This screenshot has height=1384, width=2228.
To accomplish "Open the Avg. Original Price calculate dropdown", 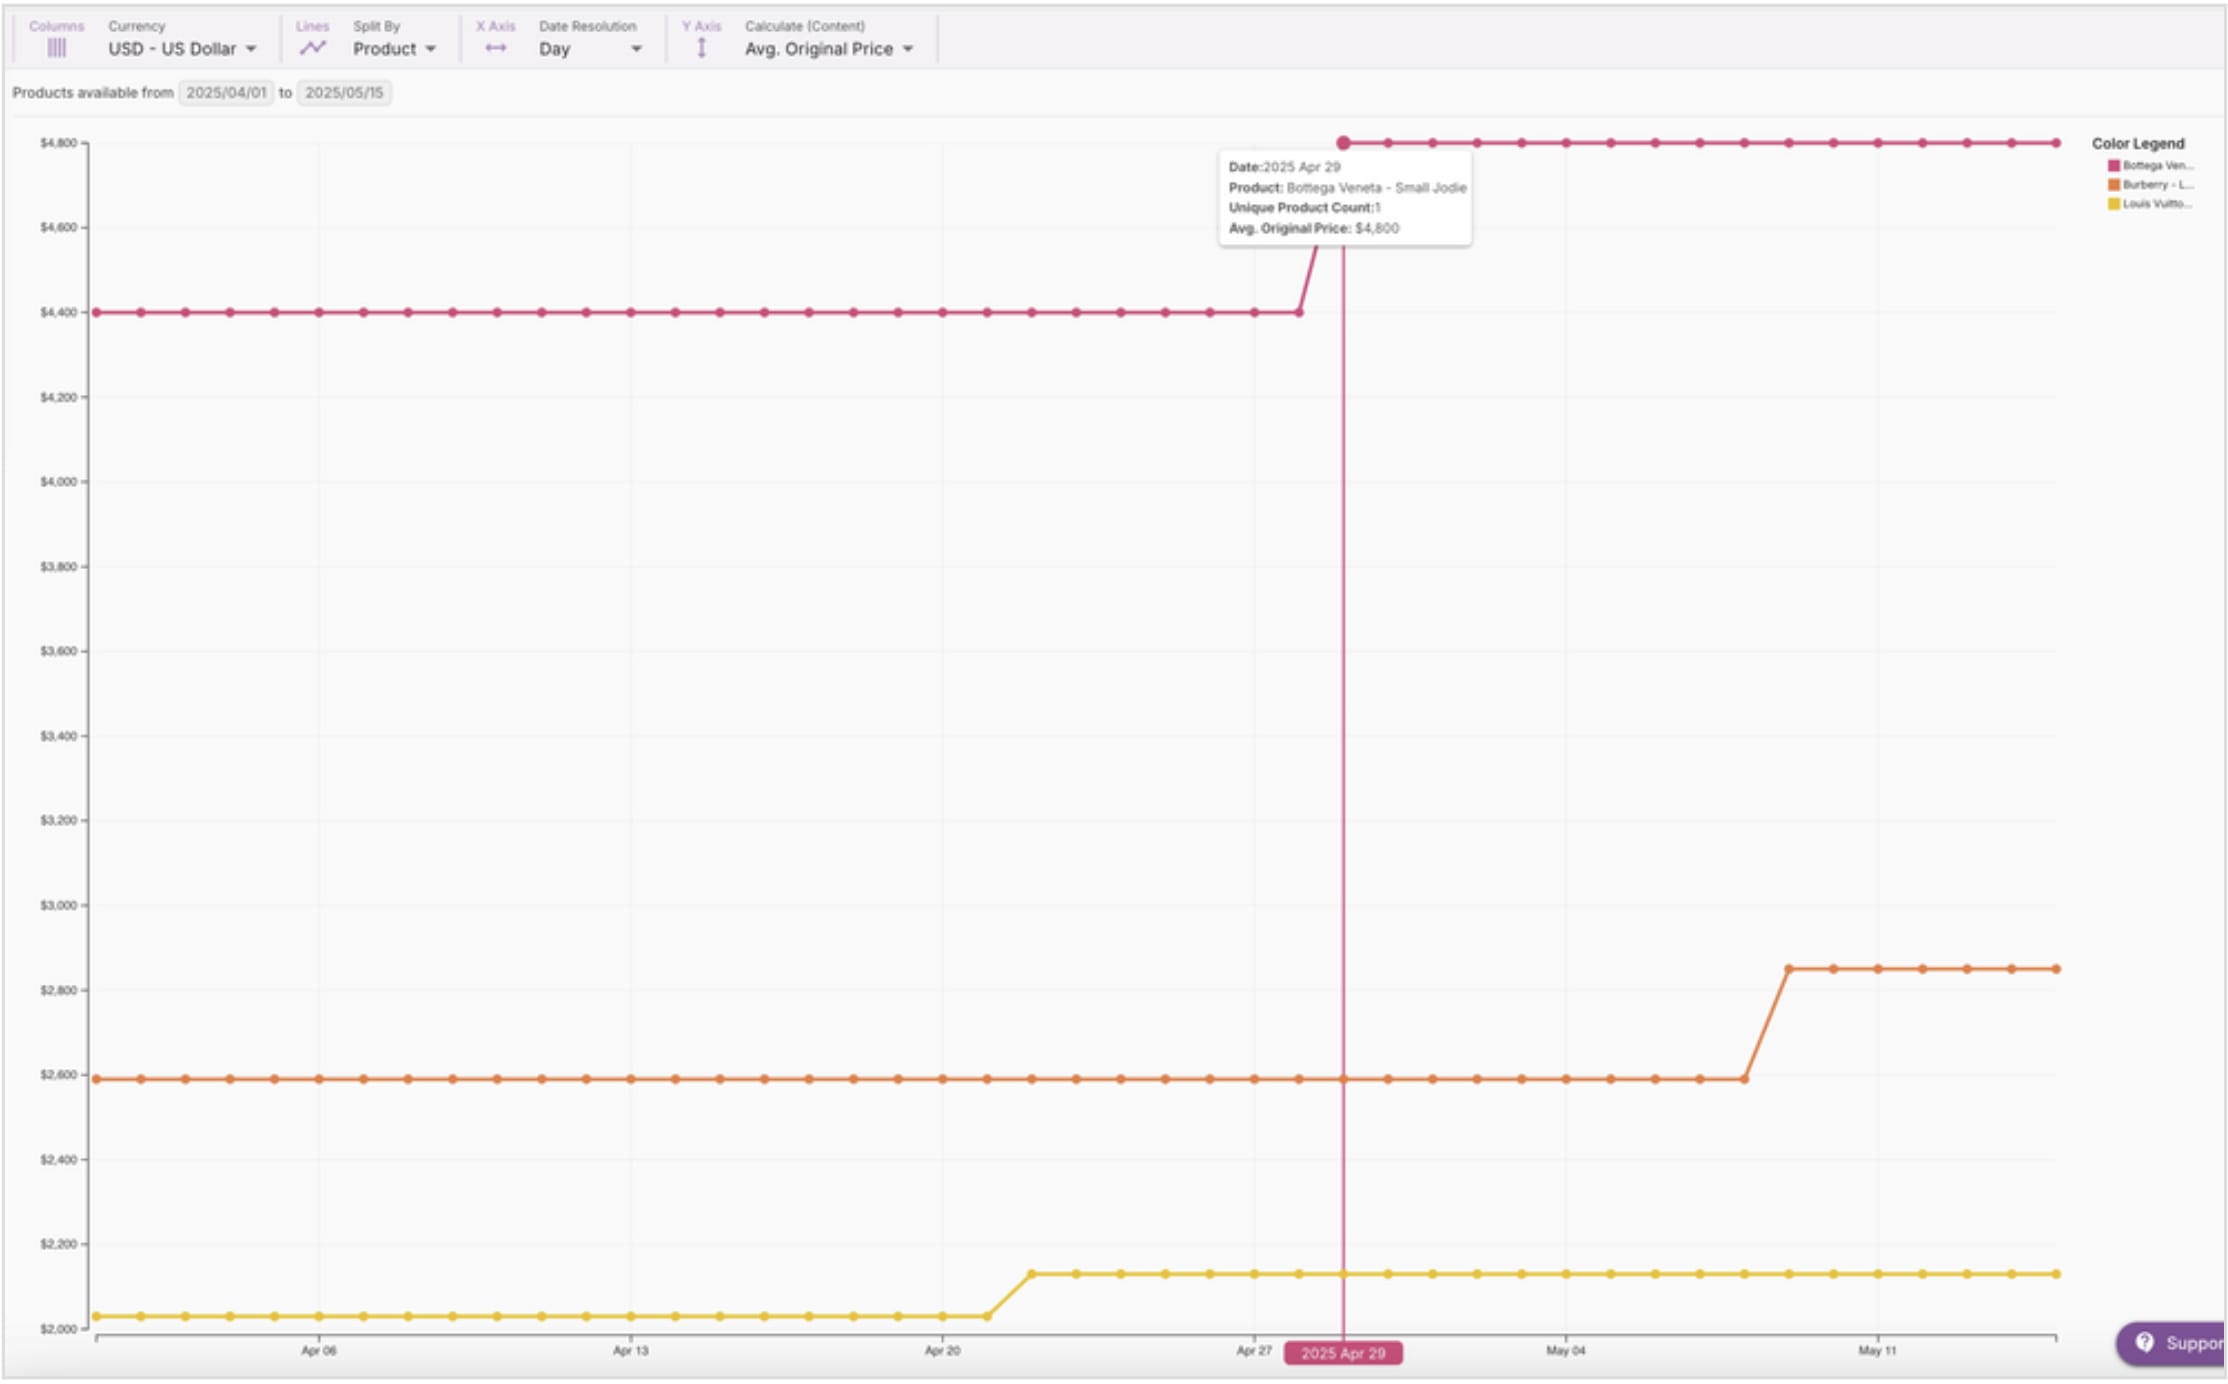I will point(826,47).
